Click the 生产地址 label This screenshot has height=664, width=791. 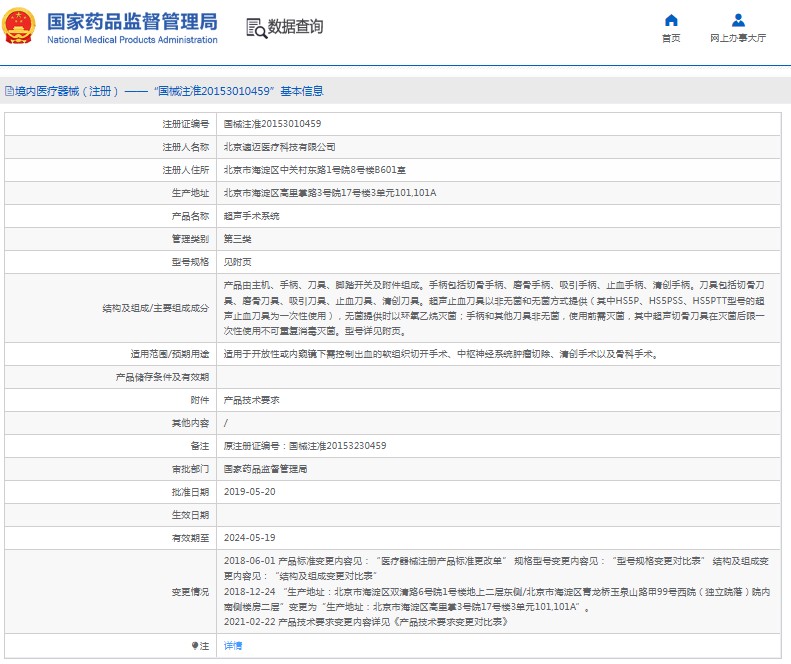(190, 193)
